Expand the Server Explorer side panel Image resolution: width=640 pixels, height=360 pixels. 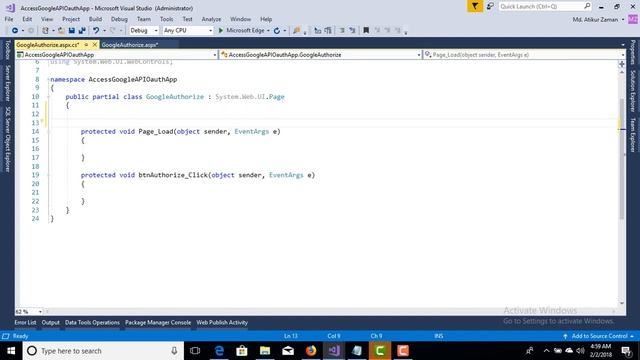[x=7, y=83]
